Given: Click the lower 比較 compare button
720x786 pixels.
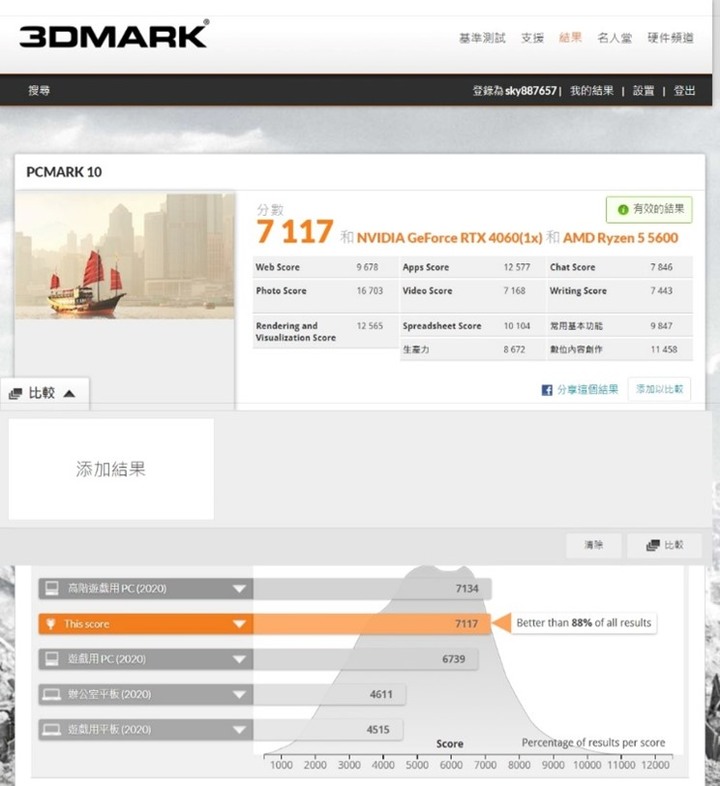Looking at the screenshot, I should coord(664,545).
